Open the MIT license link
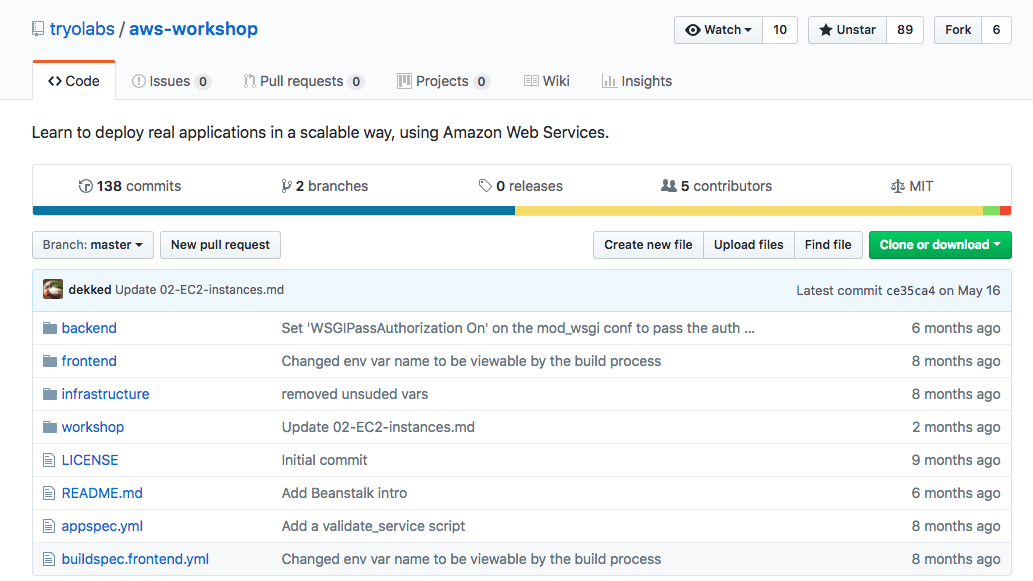Viewport: 1033px width, 581px height. click(x=912, y=186)
